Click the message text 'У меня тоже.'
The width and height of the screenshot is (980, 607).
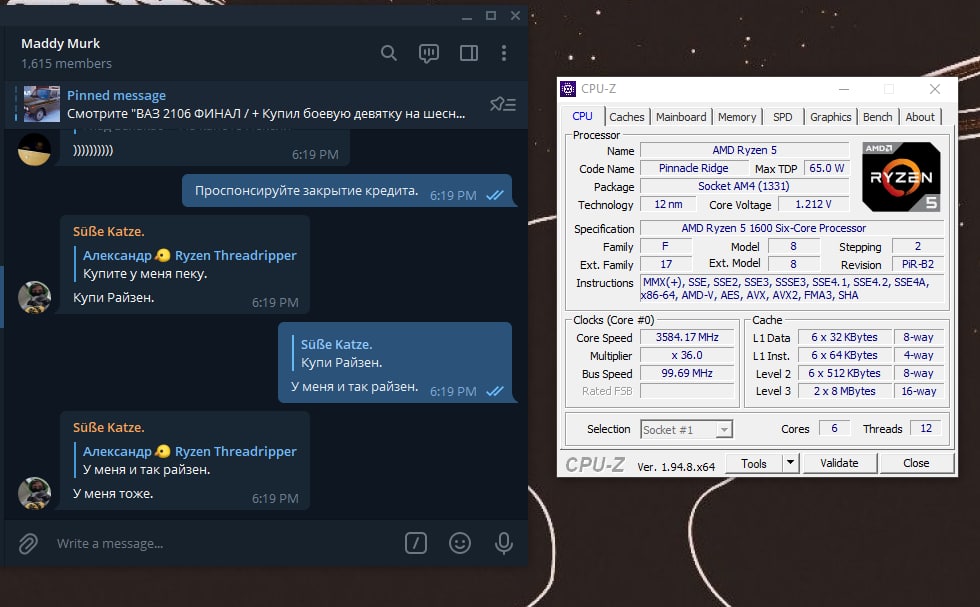[113, 493]
